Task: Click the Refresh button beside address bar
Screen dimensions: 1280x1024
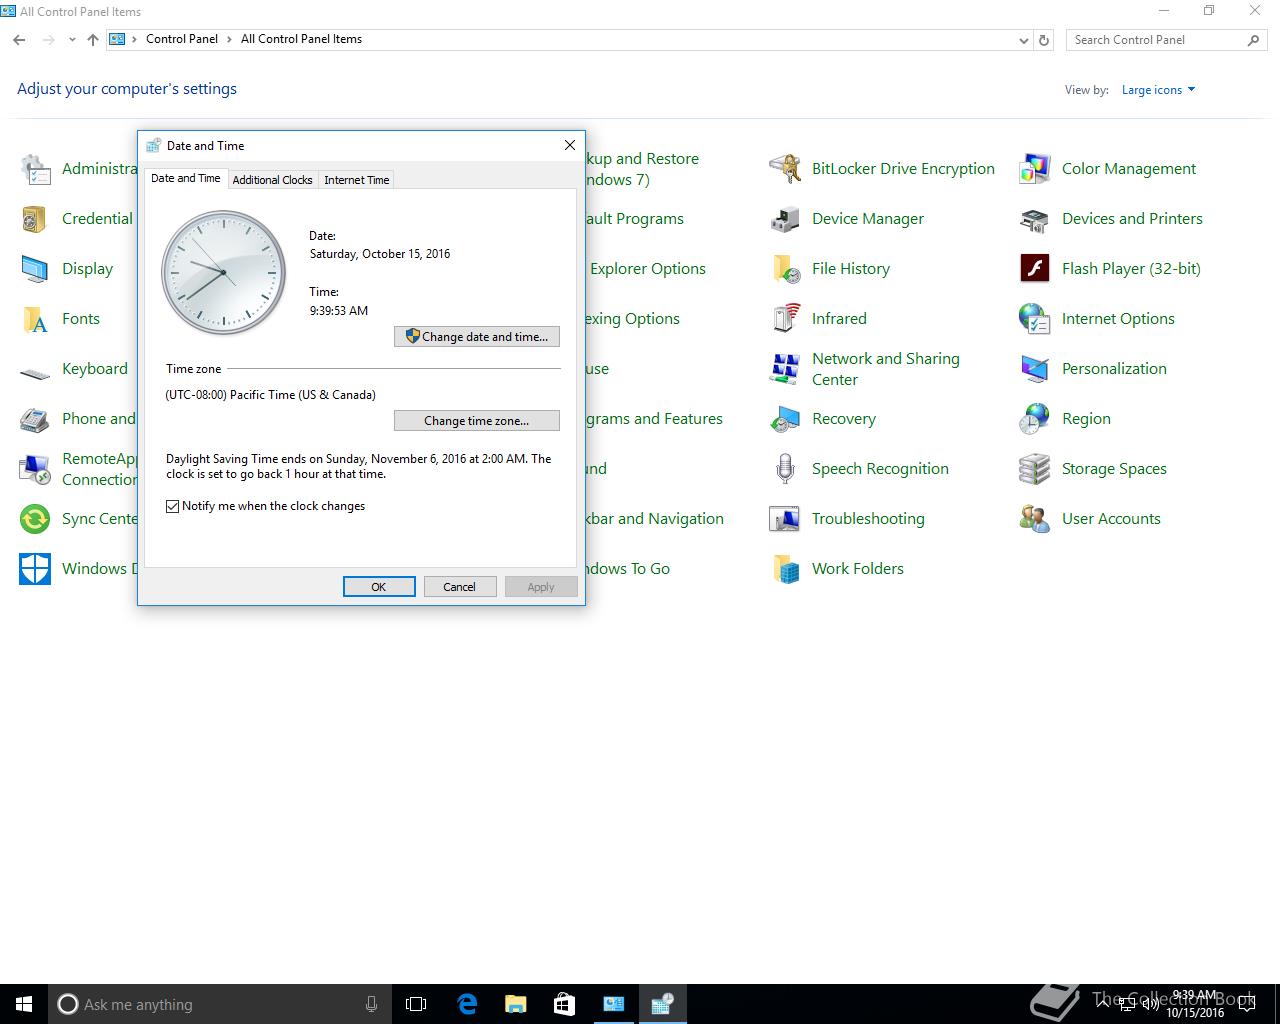Action: 1044,40
